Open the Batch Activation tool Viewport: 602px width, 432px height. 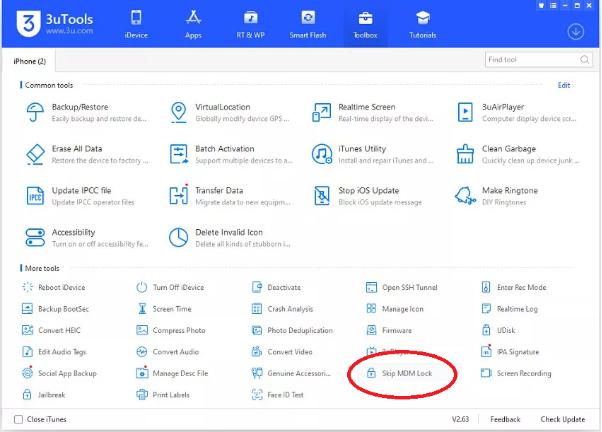[230, 154]
